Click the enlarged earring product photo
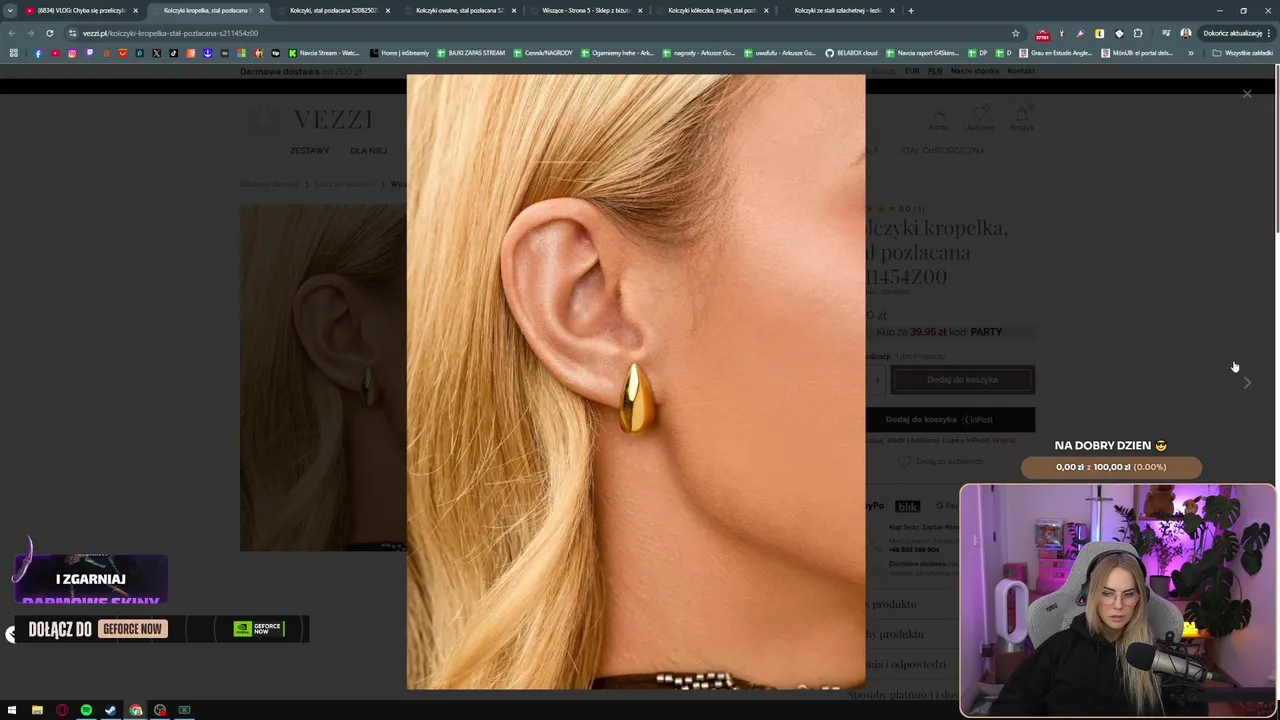The image size is (1280, 720). [636, 382]
